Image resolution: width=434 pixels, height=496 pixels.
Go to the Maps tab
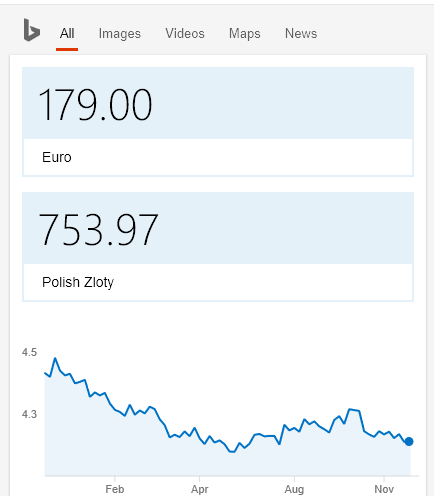pyautogui.click(x=245, y=34)
